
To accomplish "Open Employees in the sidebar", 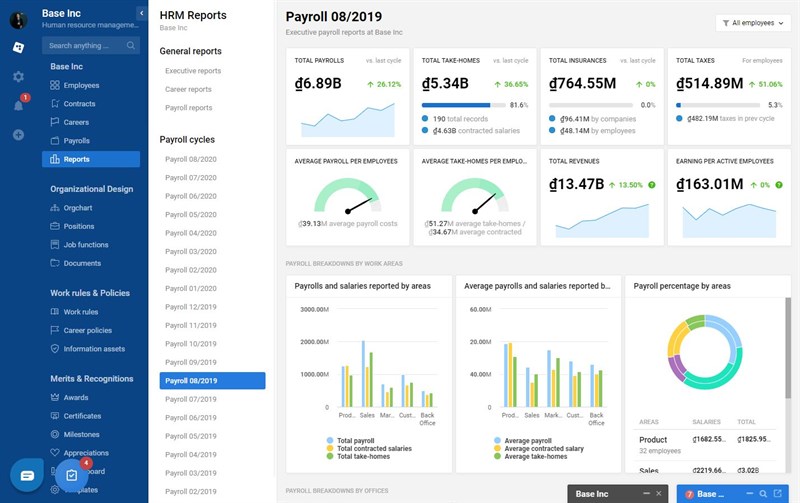I will (x=81, y=85).
